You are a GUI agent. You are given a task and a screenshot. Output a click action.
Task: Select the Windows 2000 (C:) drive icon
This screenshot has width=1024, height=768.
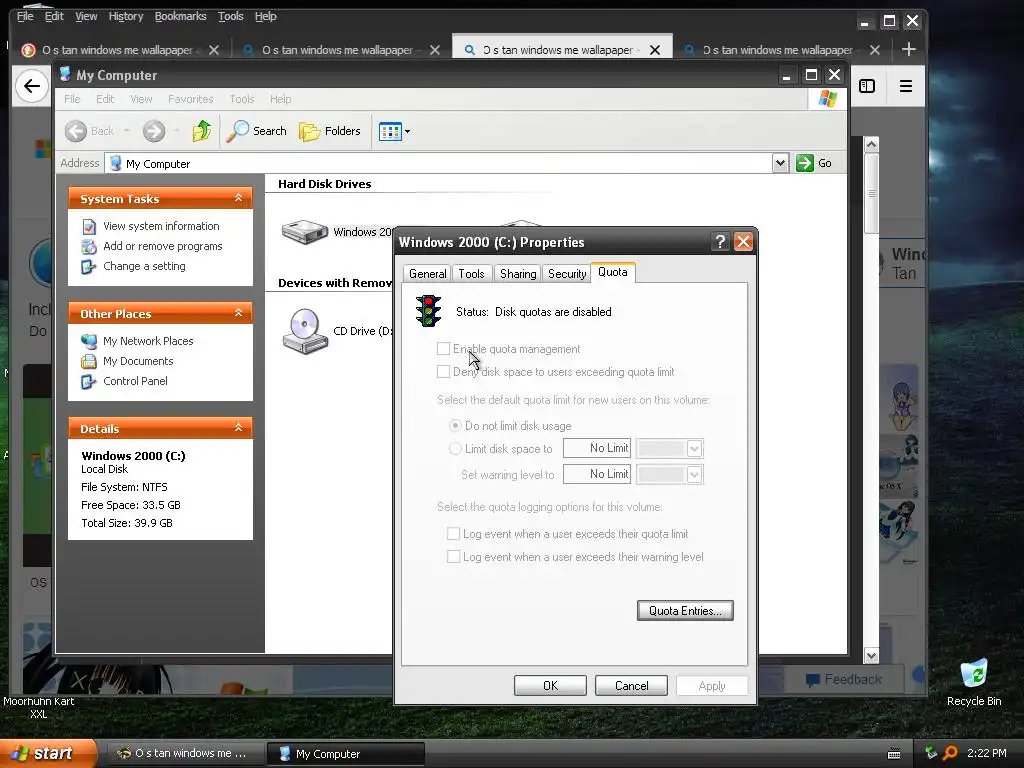coord(304,232)
